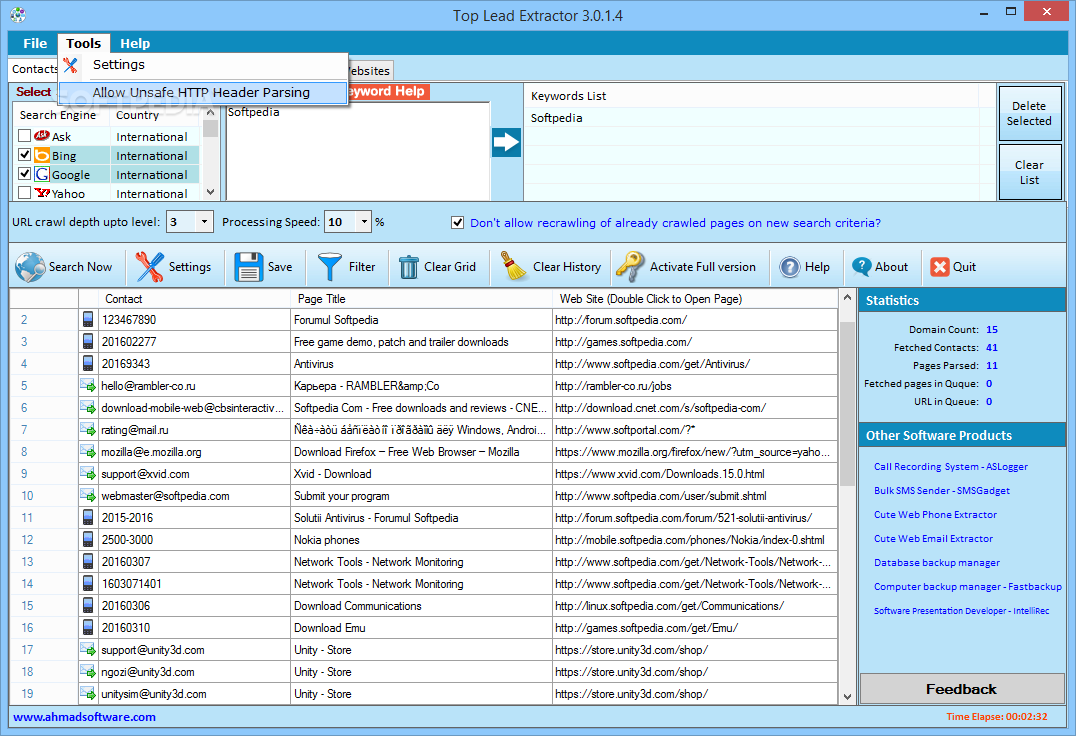Image resolution: width=1076 pixels, height=736 pixels.
Task: Click the Google search engine logo
Action: (42, 174)
